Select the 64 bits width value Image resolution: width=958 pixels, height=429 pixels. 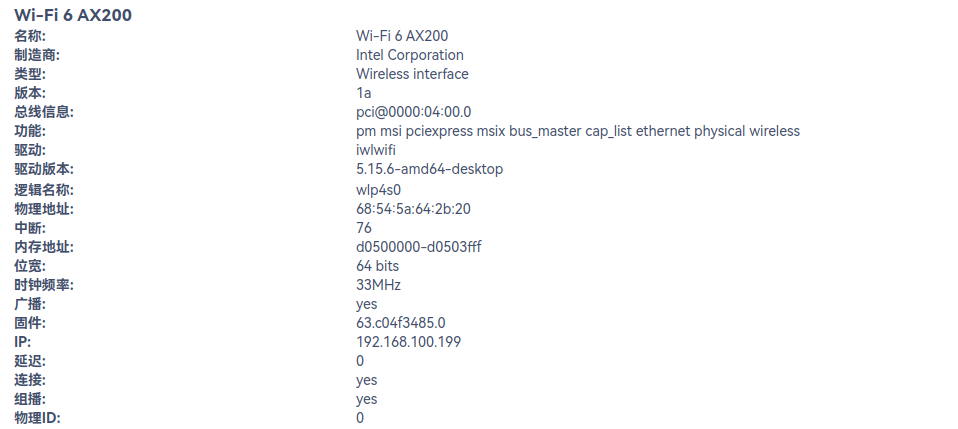377,266
